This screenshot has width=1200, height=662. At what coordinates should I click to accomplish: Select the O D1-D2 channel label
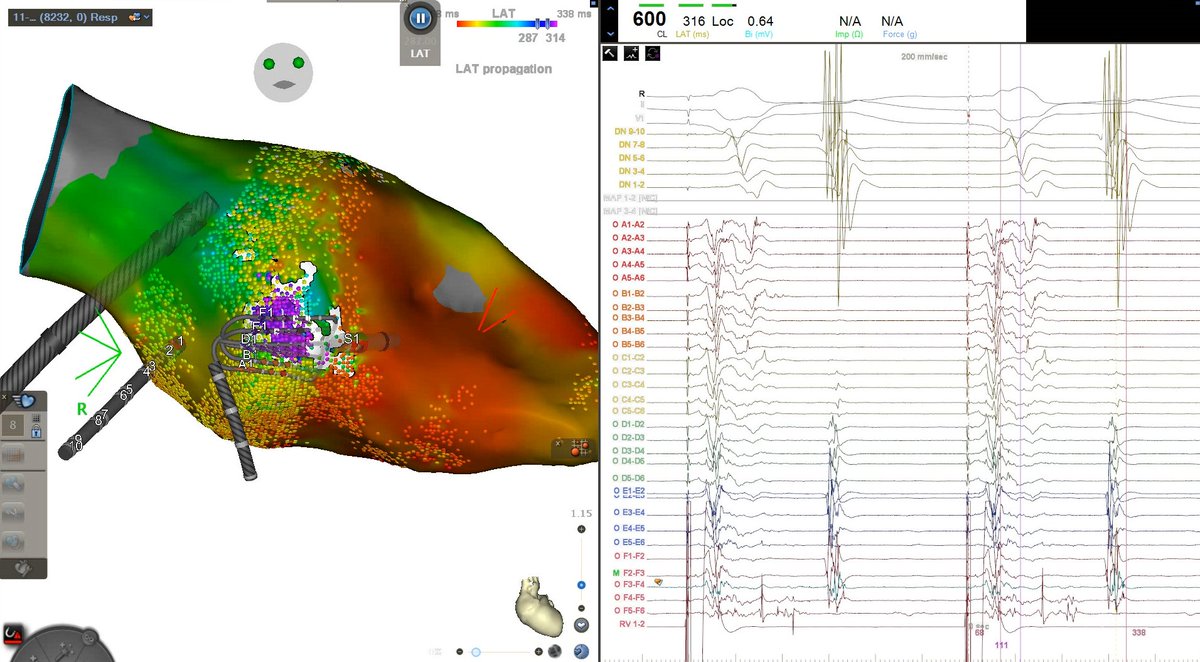(x=628, y=424)
